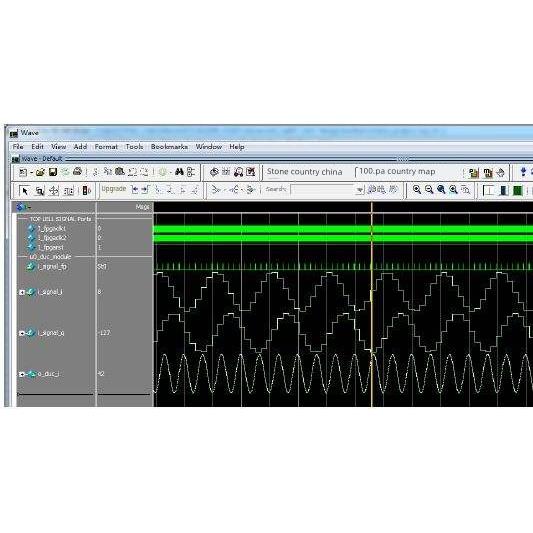533x533 pixels.
Task: Click the Zoom Full dark magnifier icon
Action: click(x=441, y=189)
